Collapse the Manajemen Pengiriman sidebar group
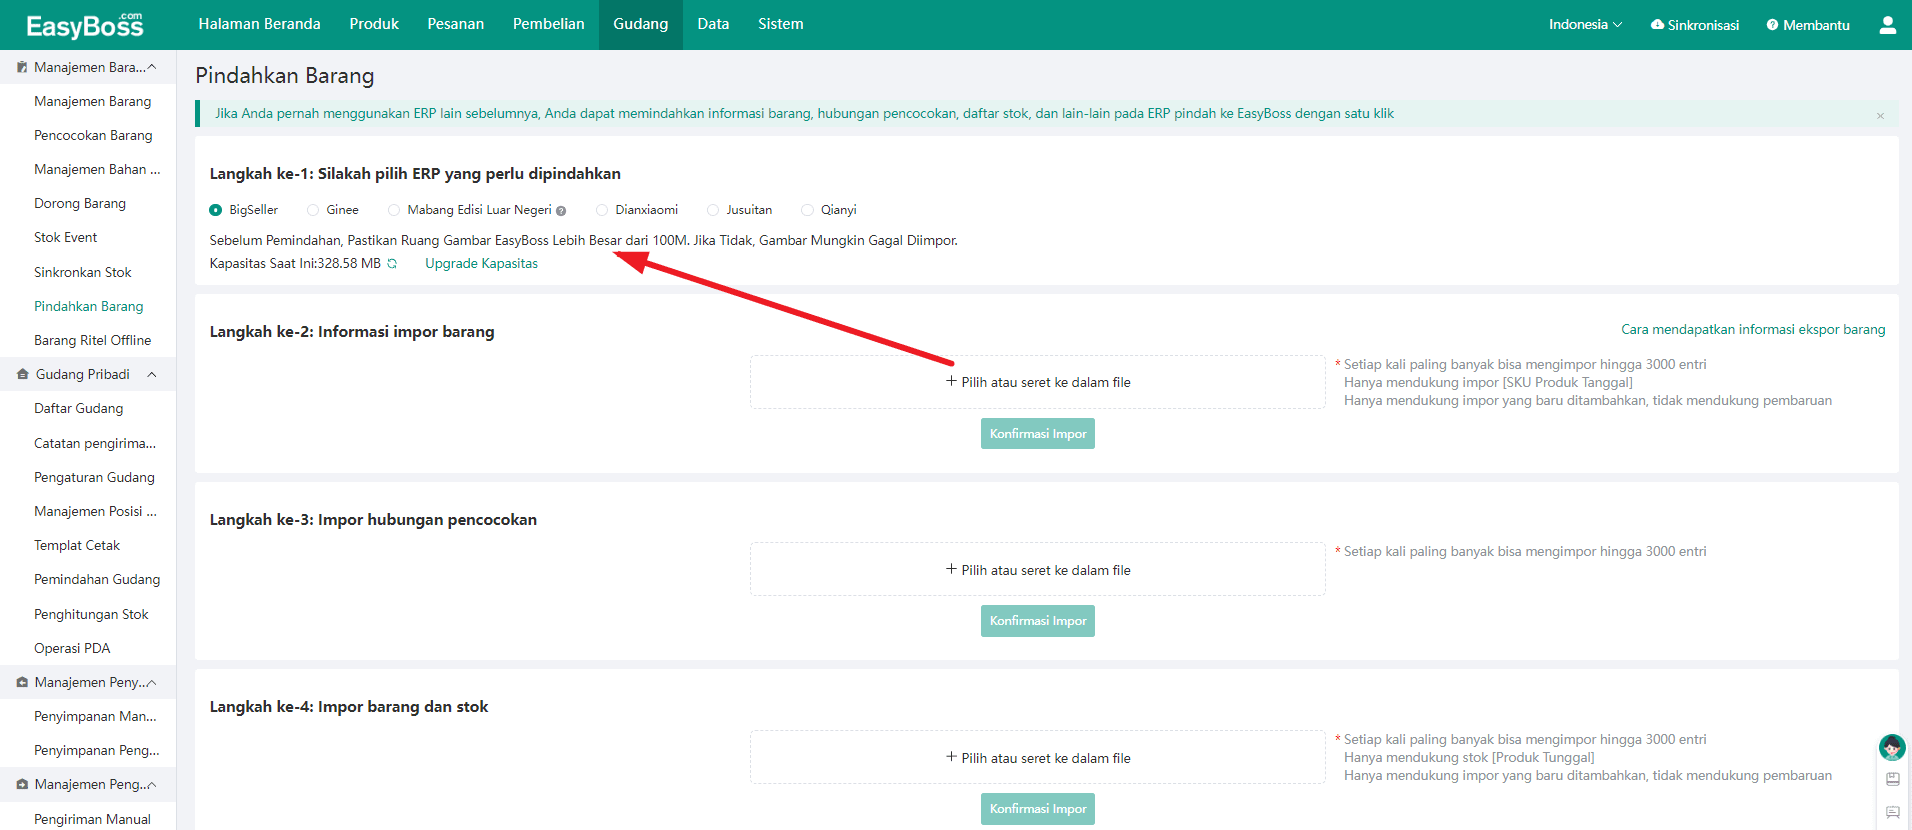Screen dimensions: 1912x830 [x=152, y=784]
